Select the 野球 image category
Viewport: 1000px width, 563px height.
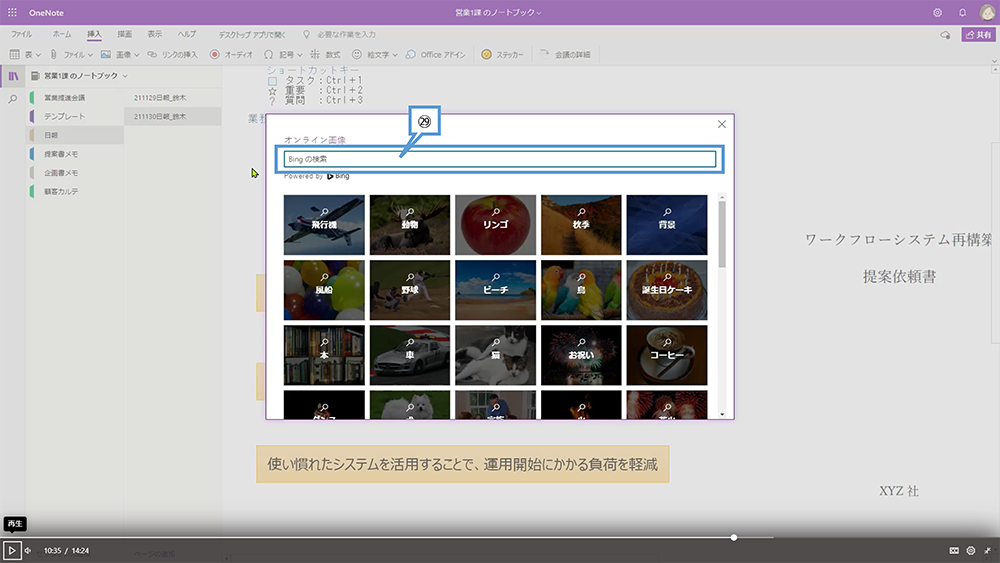pyautogui.click(x=409, y=290)
